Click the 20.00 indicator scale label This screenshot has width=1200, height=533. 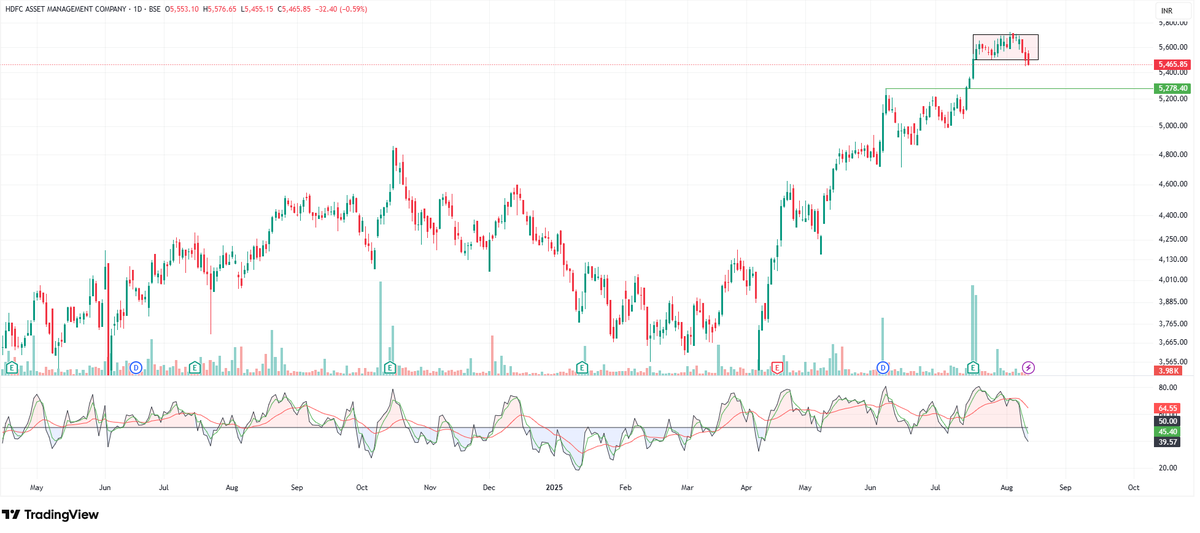1167,467
